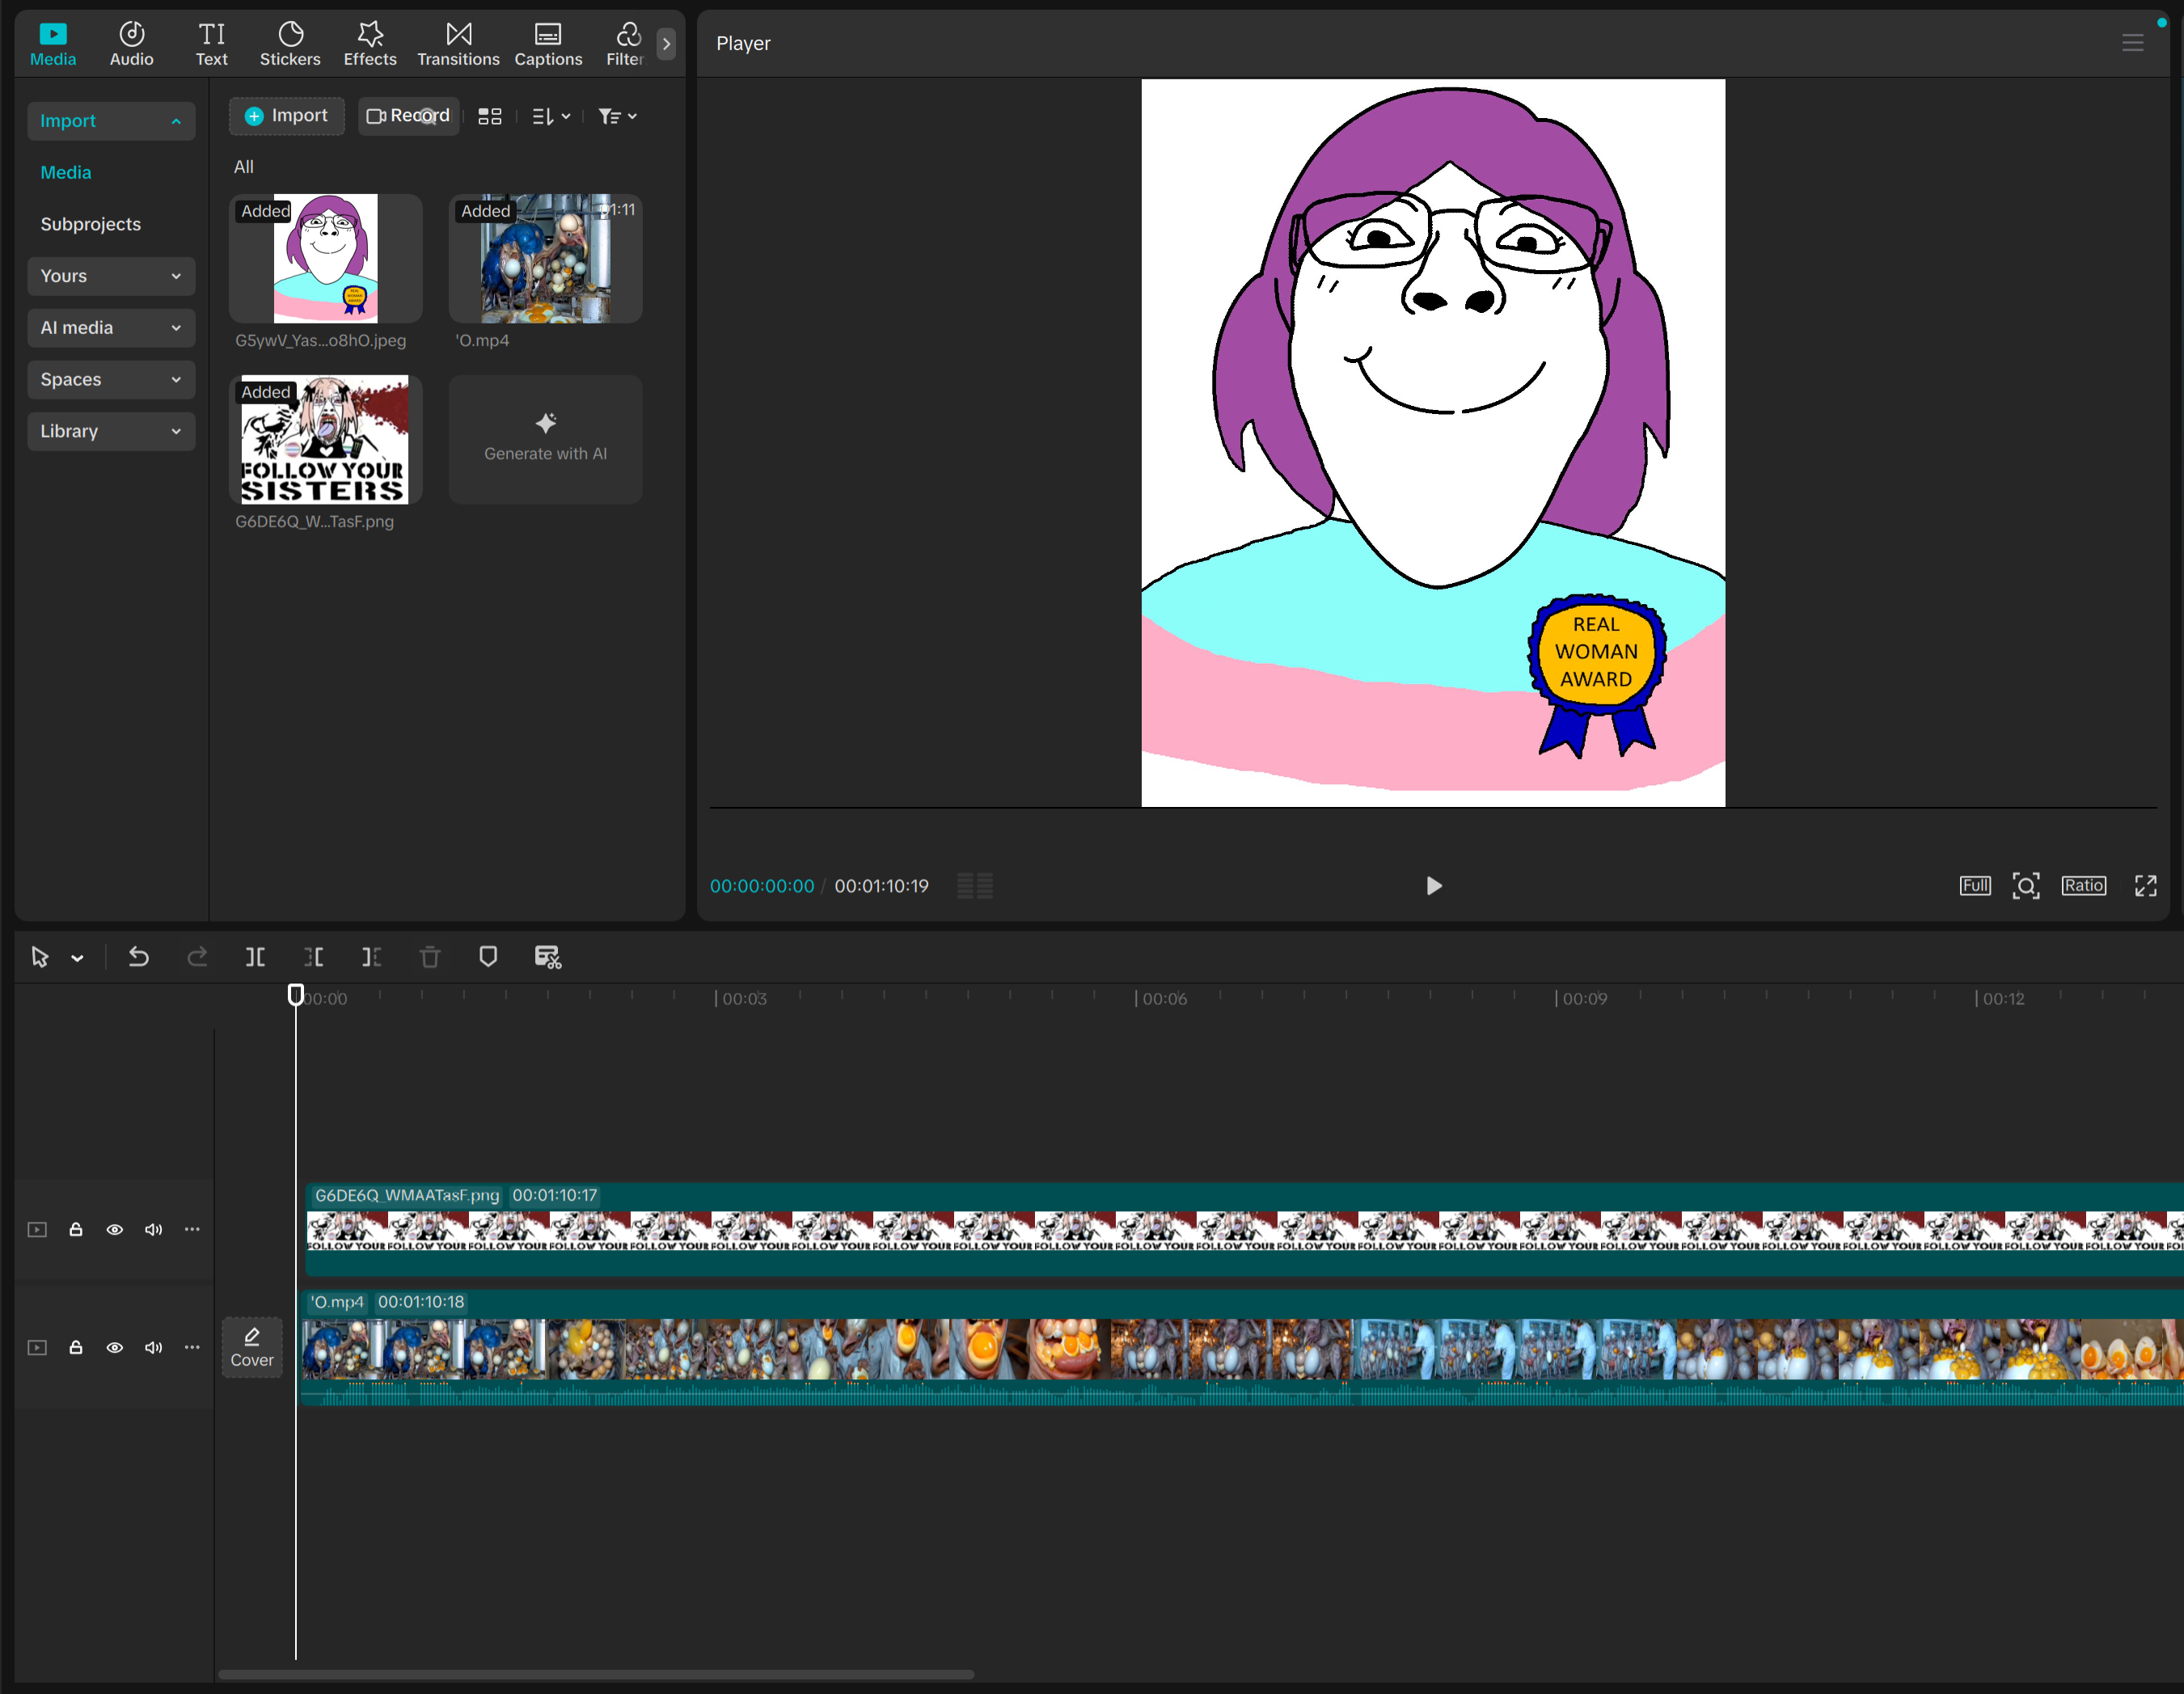The height and width of the screenshot is (1694, 2184).
Task: Open the media sort order dropdown
Action: (551, 117)
